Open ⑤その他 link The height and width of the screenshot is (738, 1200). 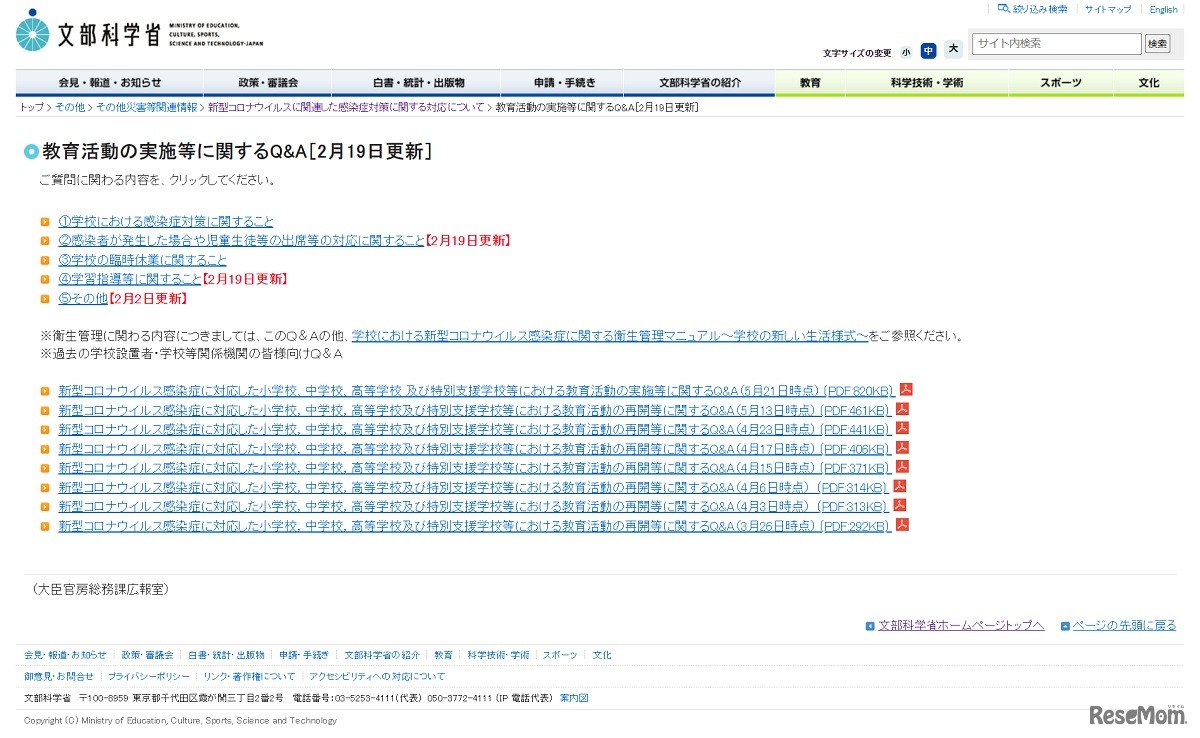(x=83, y=298)
